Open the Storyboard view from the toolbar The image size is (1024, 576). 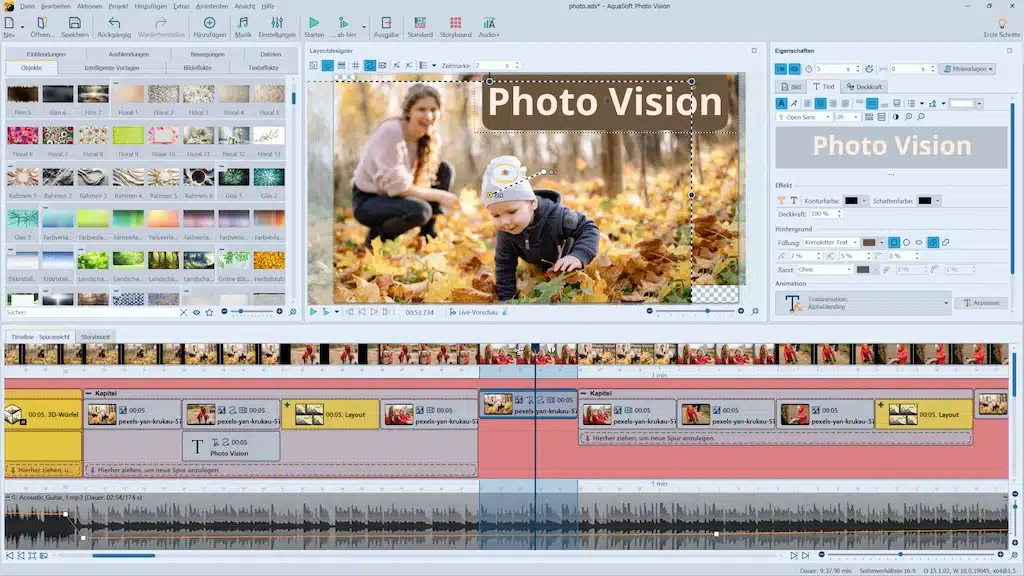pyautogui.click(x=456, y=27)
